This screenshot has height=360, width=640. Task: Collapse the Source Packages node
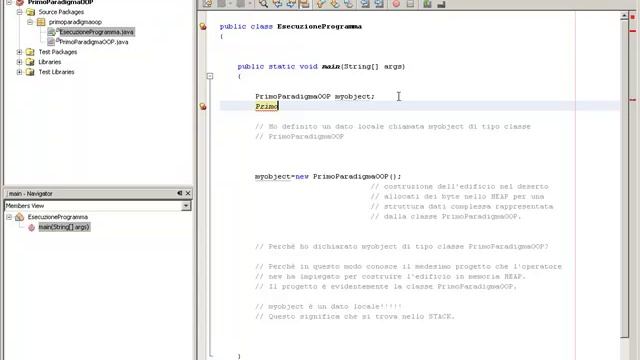coord(19,12)
